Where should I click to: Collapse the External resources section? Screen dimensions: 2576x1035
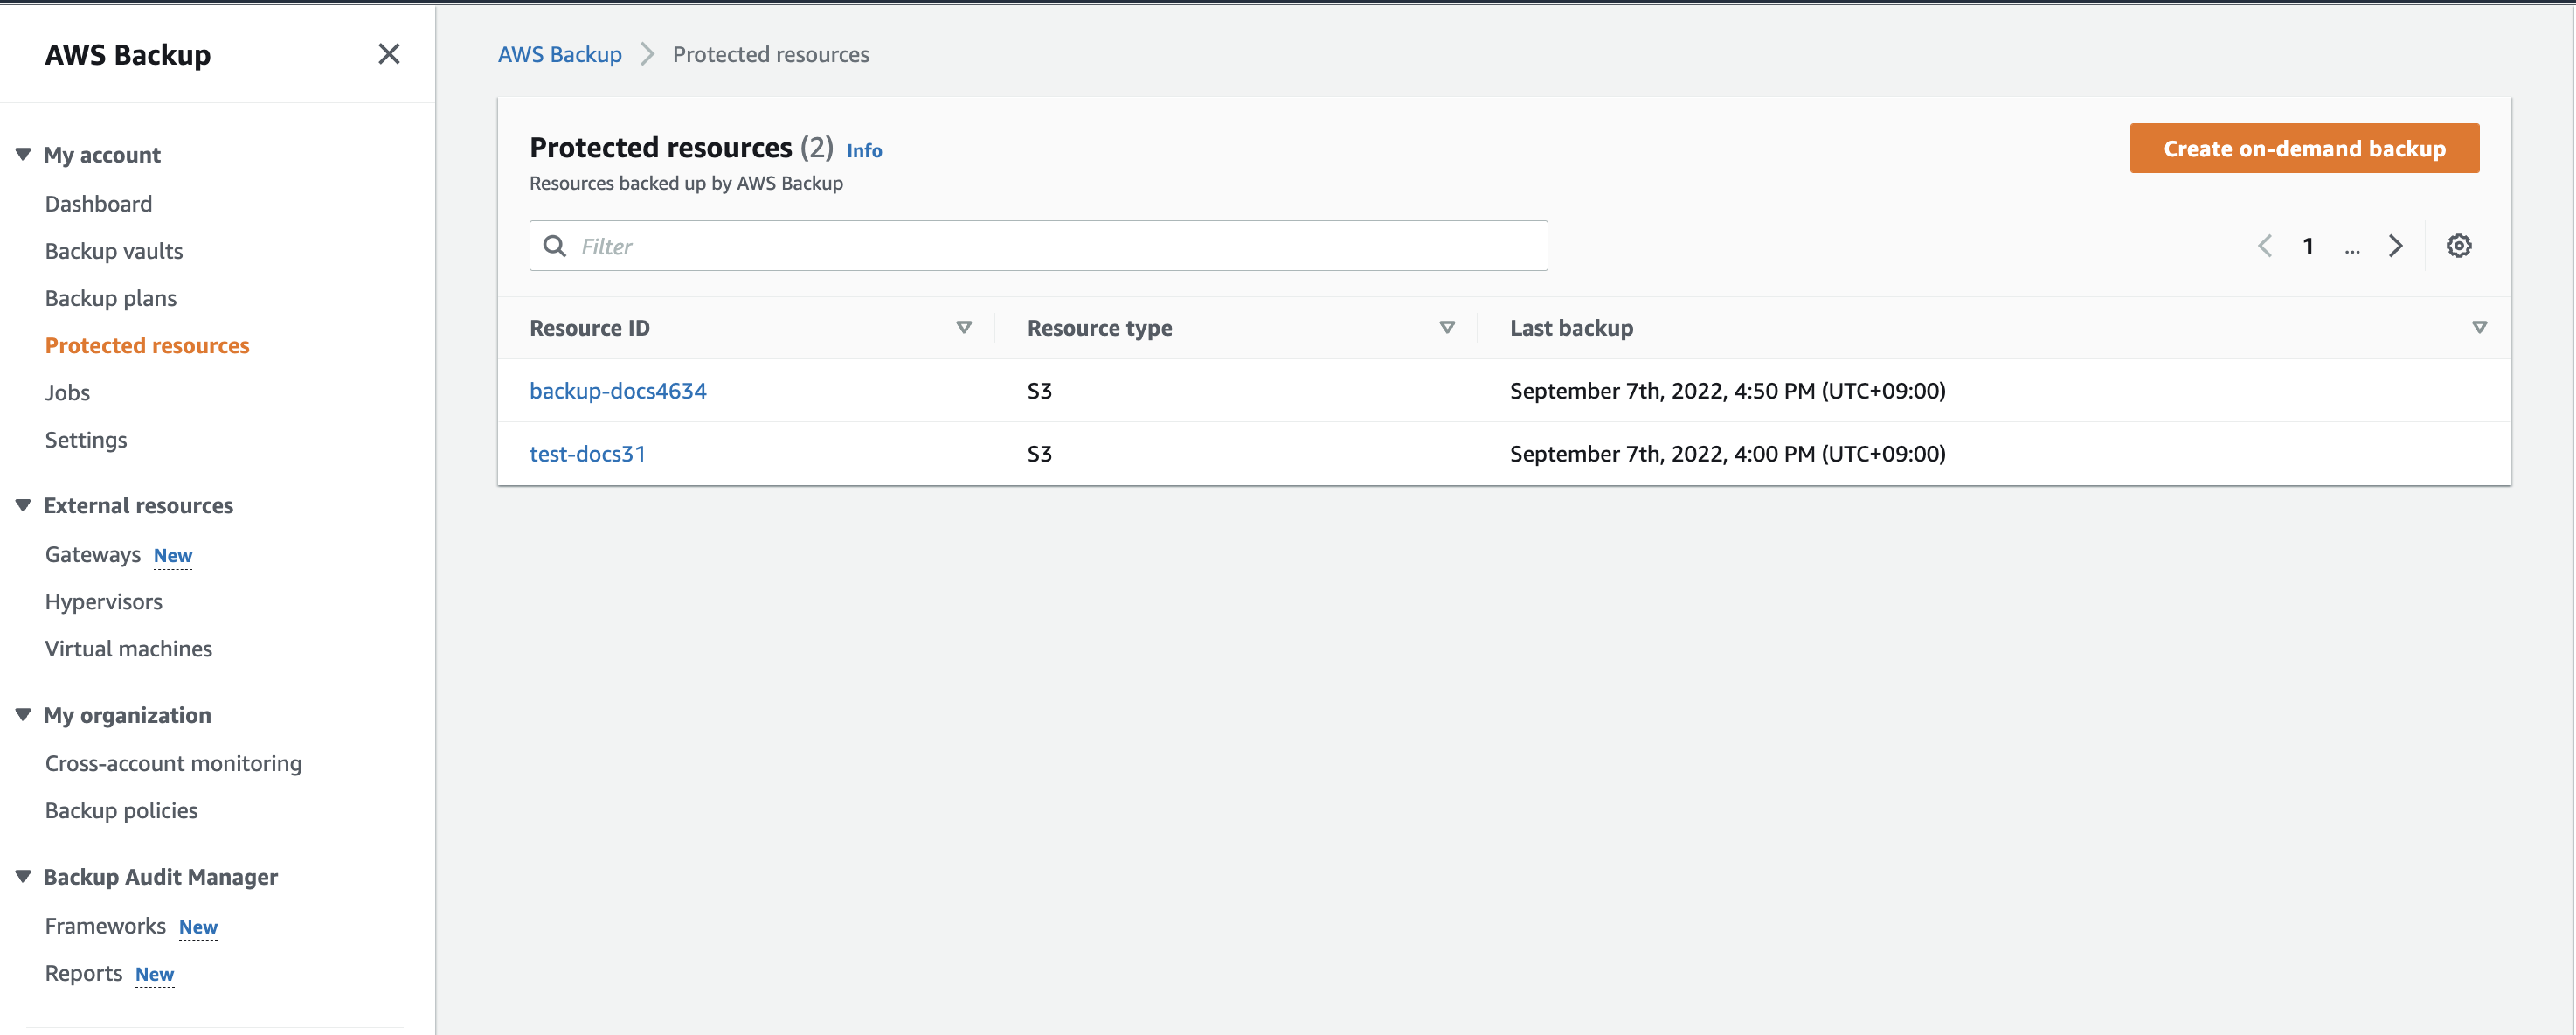pos(23,506)
